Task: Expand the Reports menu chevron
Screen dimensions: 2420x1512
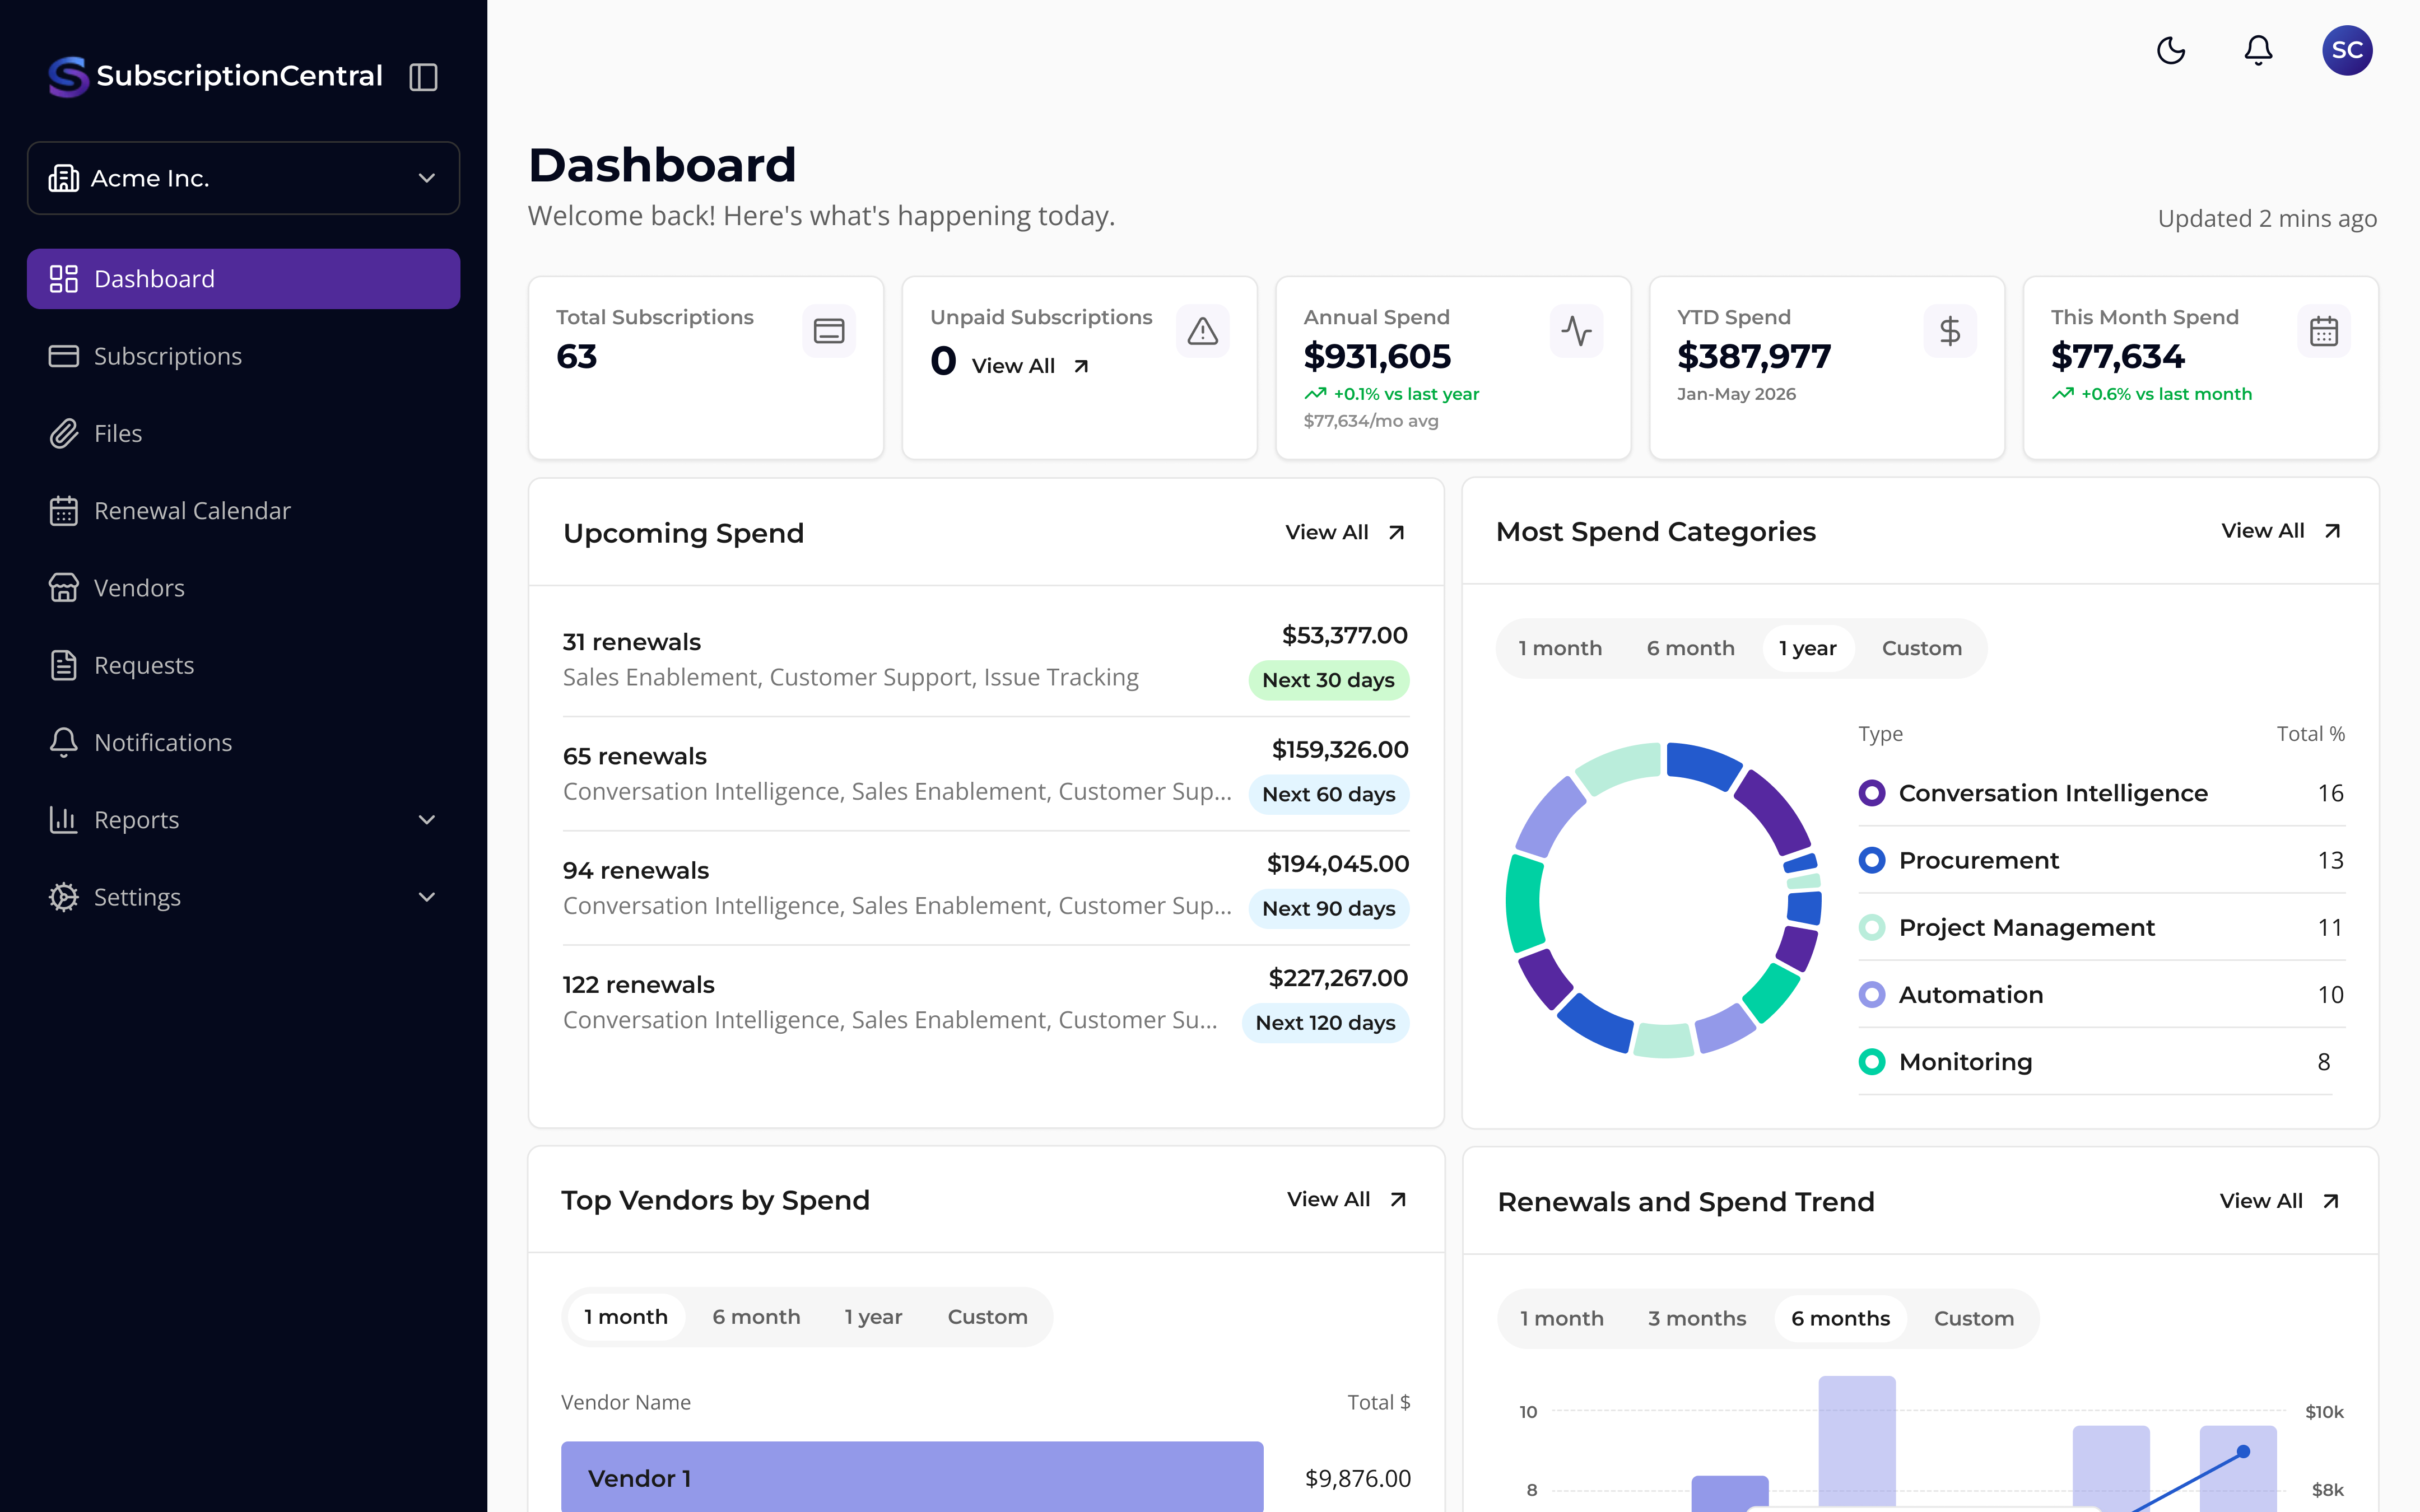Action: (x=427, y=820)
